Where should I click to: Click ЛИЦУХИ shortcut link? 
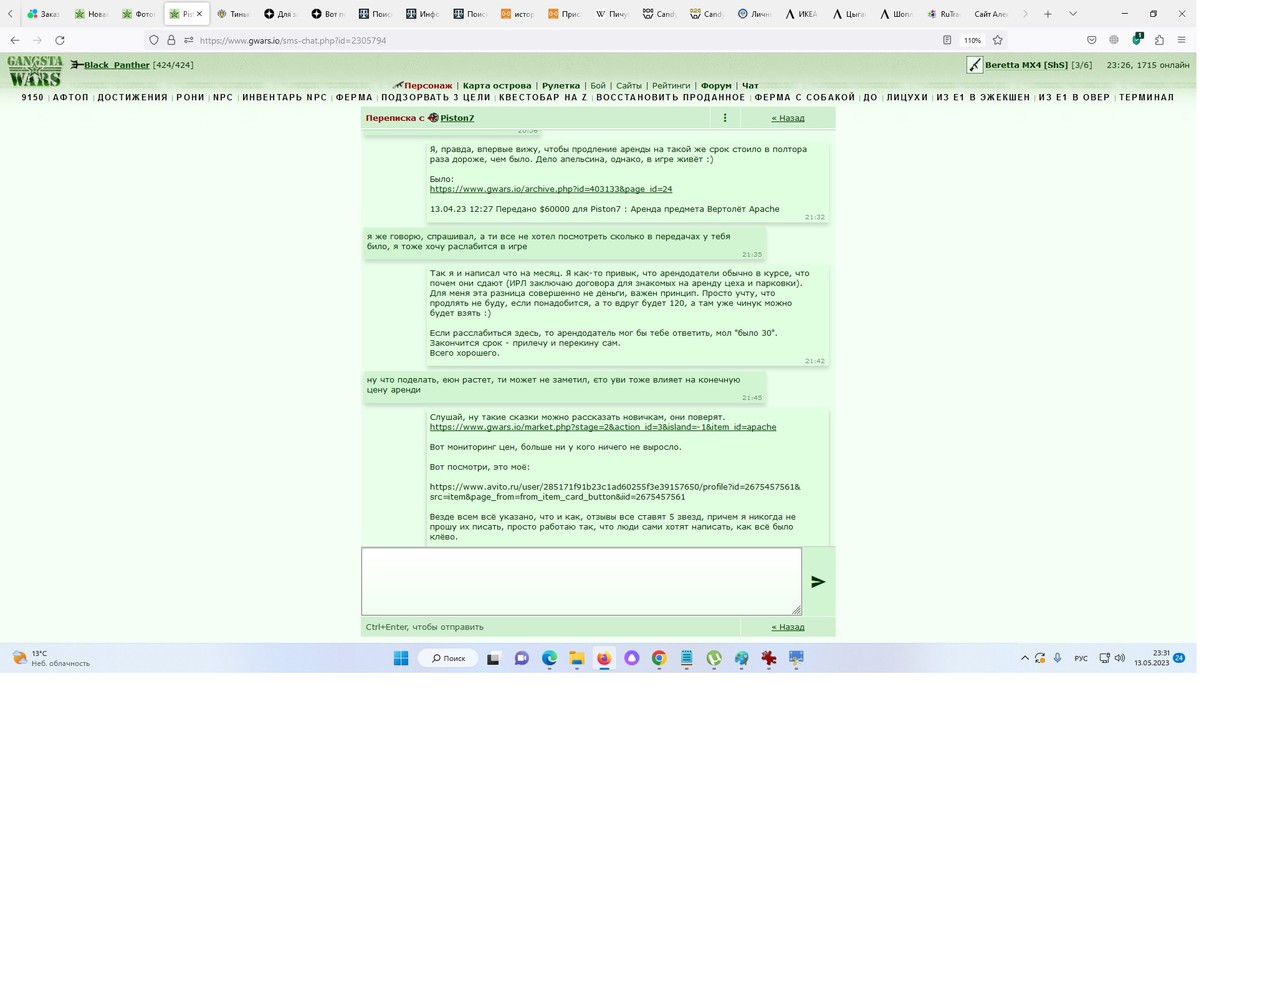pyautogui.click(x=907, y=98)
